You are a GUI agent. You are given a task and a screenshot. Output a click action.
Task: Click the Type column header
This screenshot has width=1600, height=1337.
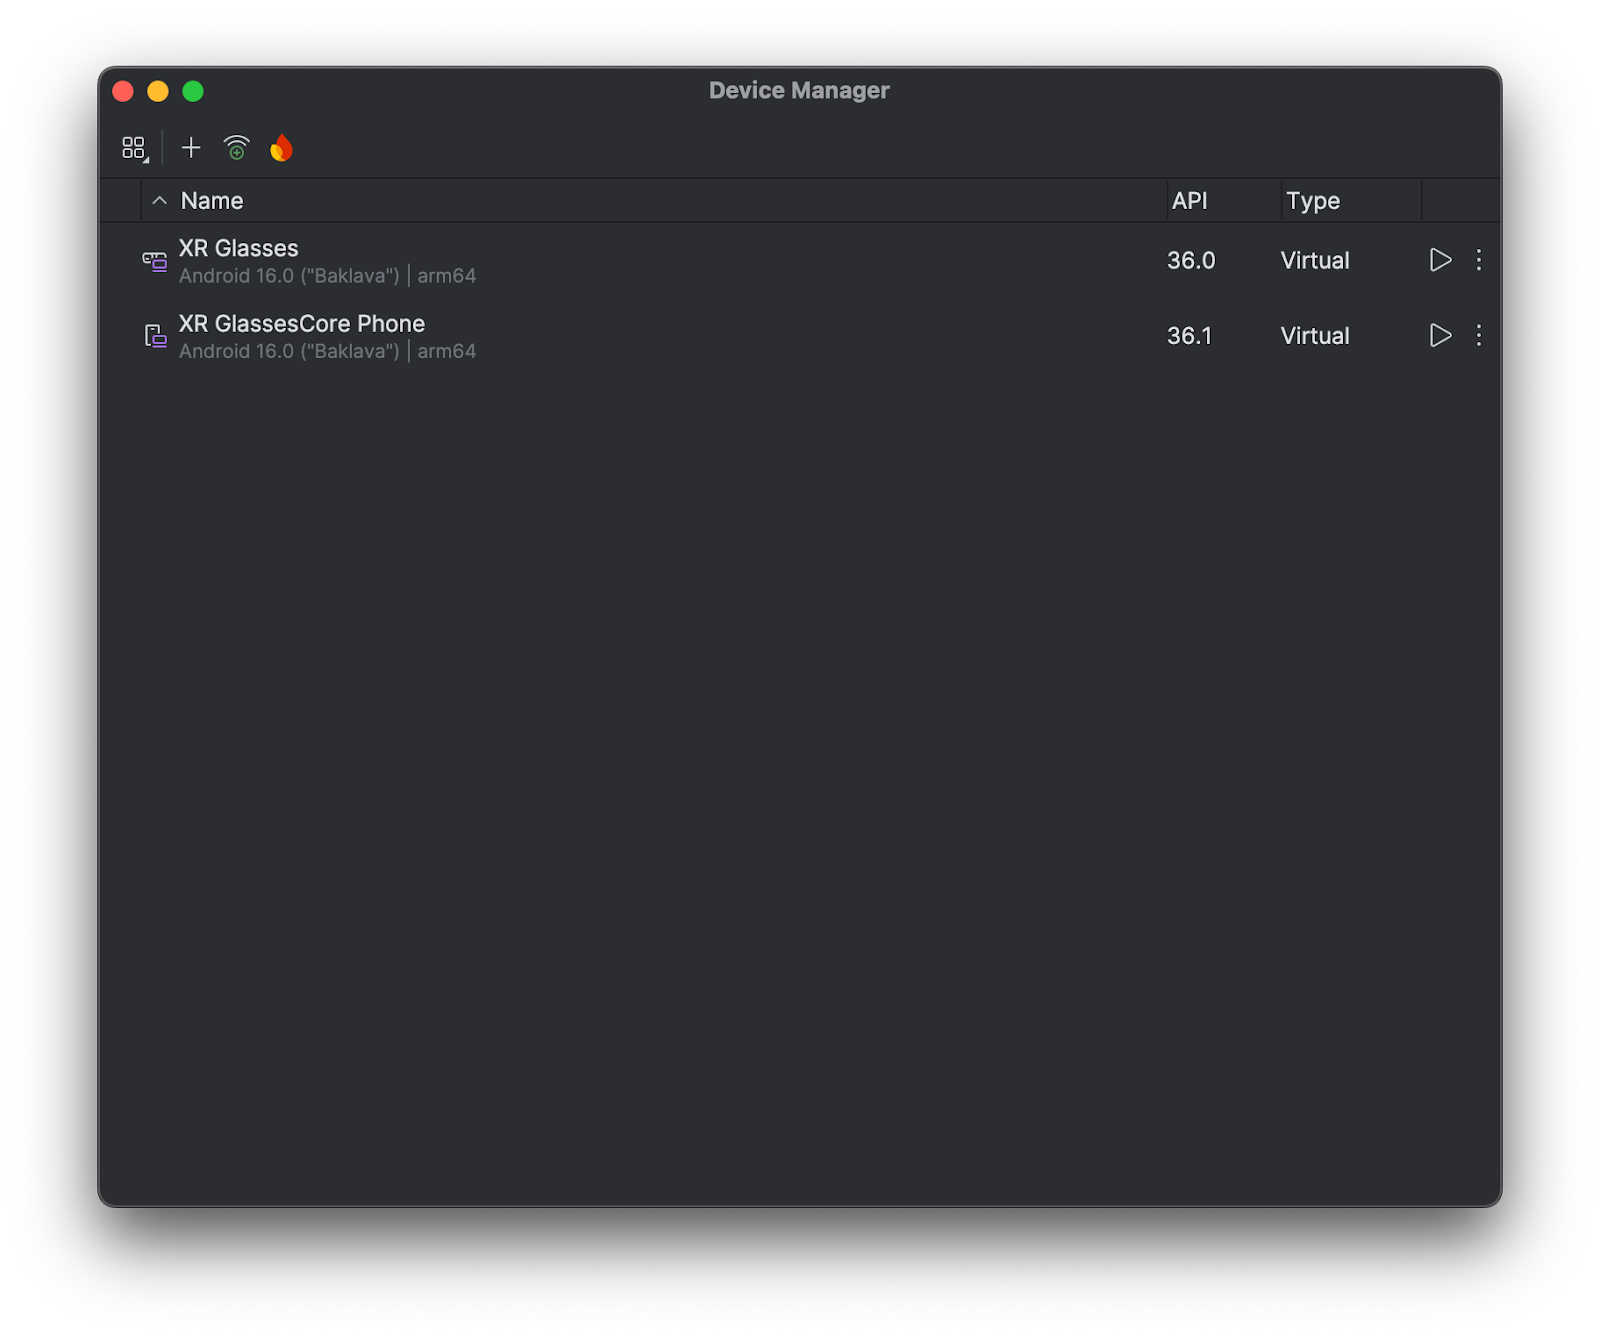coord(1313,200)
